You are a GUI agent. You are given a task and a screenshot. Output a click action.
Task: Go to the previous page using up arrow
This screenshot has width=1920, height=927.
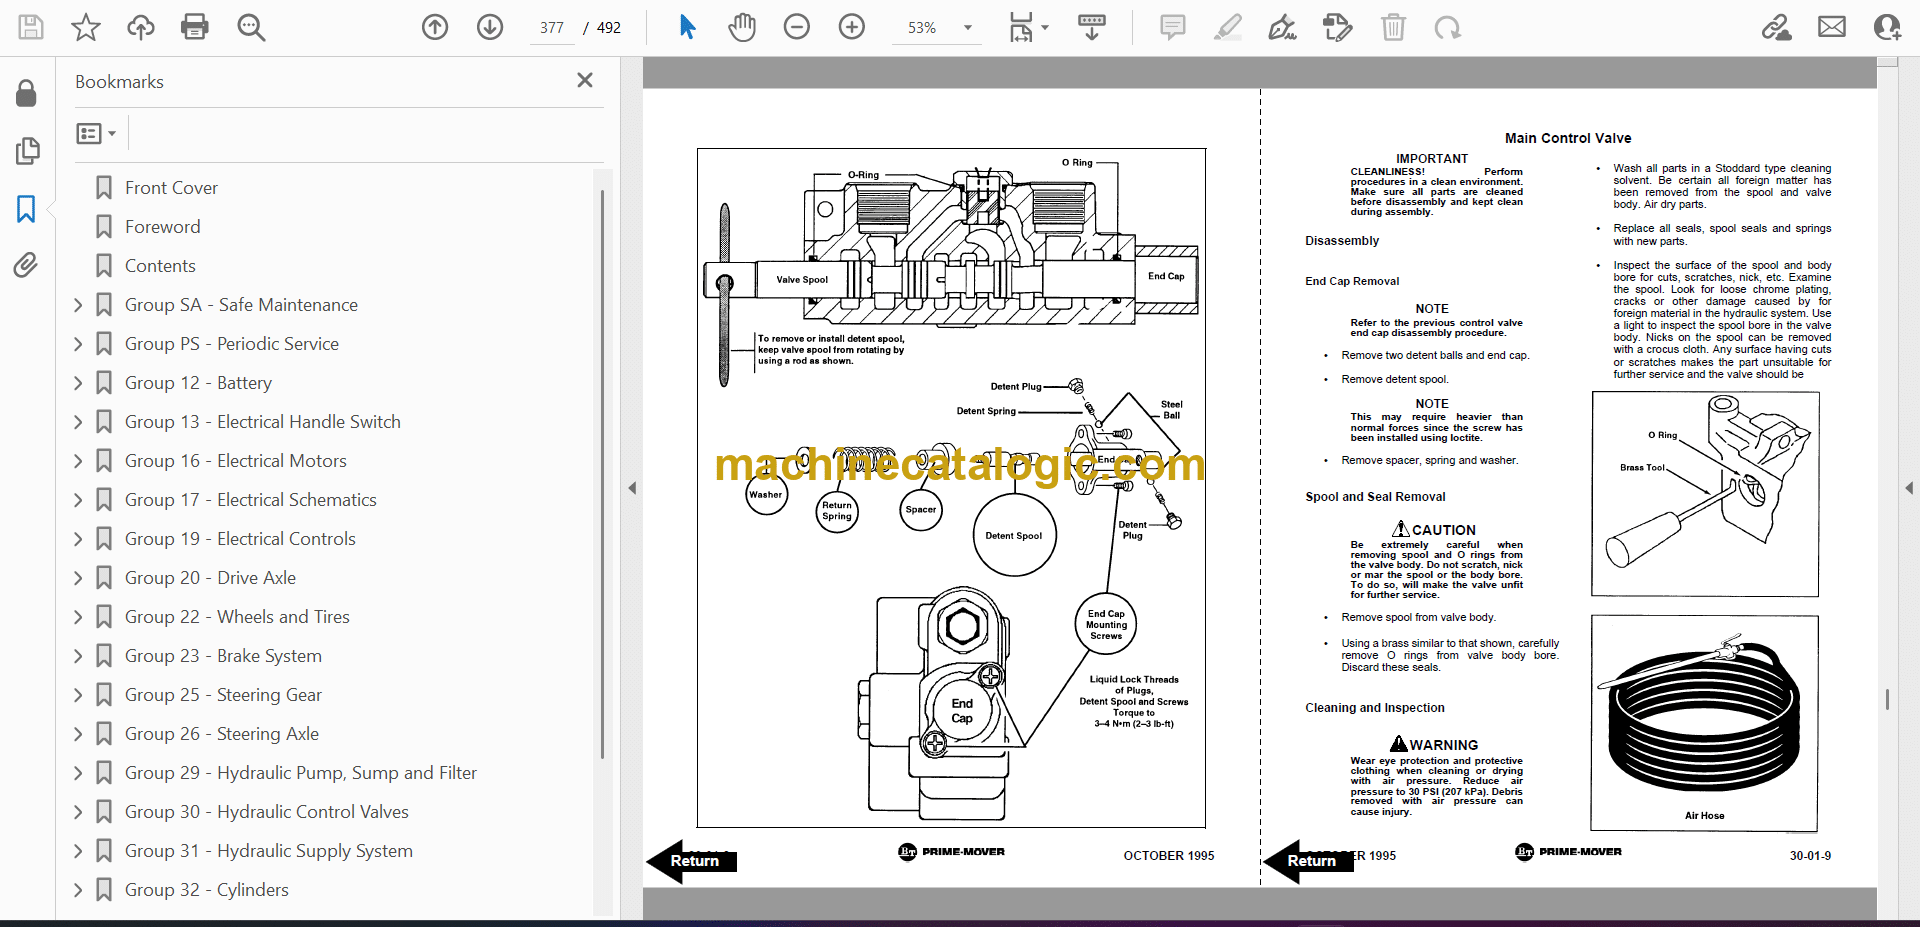pyautogui.click(x=435, y=27)
